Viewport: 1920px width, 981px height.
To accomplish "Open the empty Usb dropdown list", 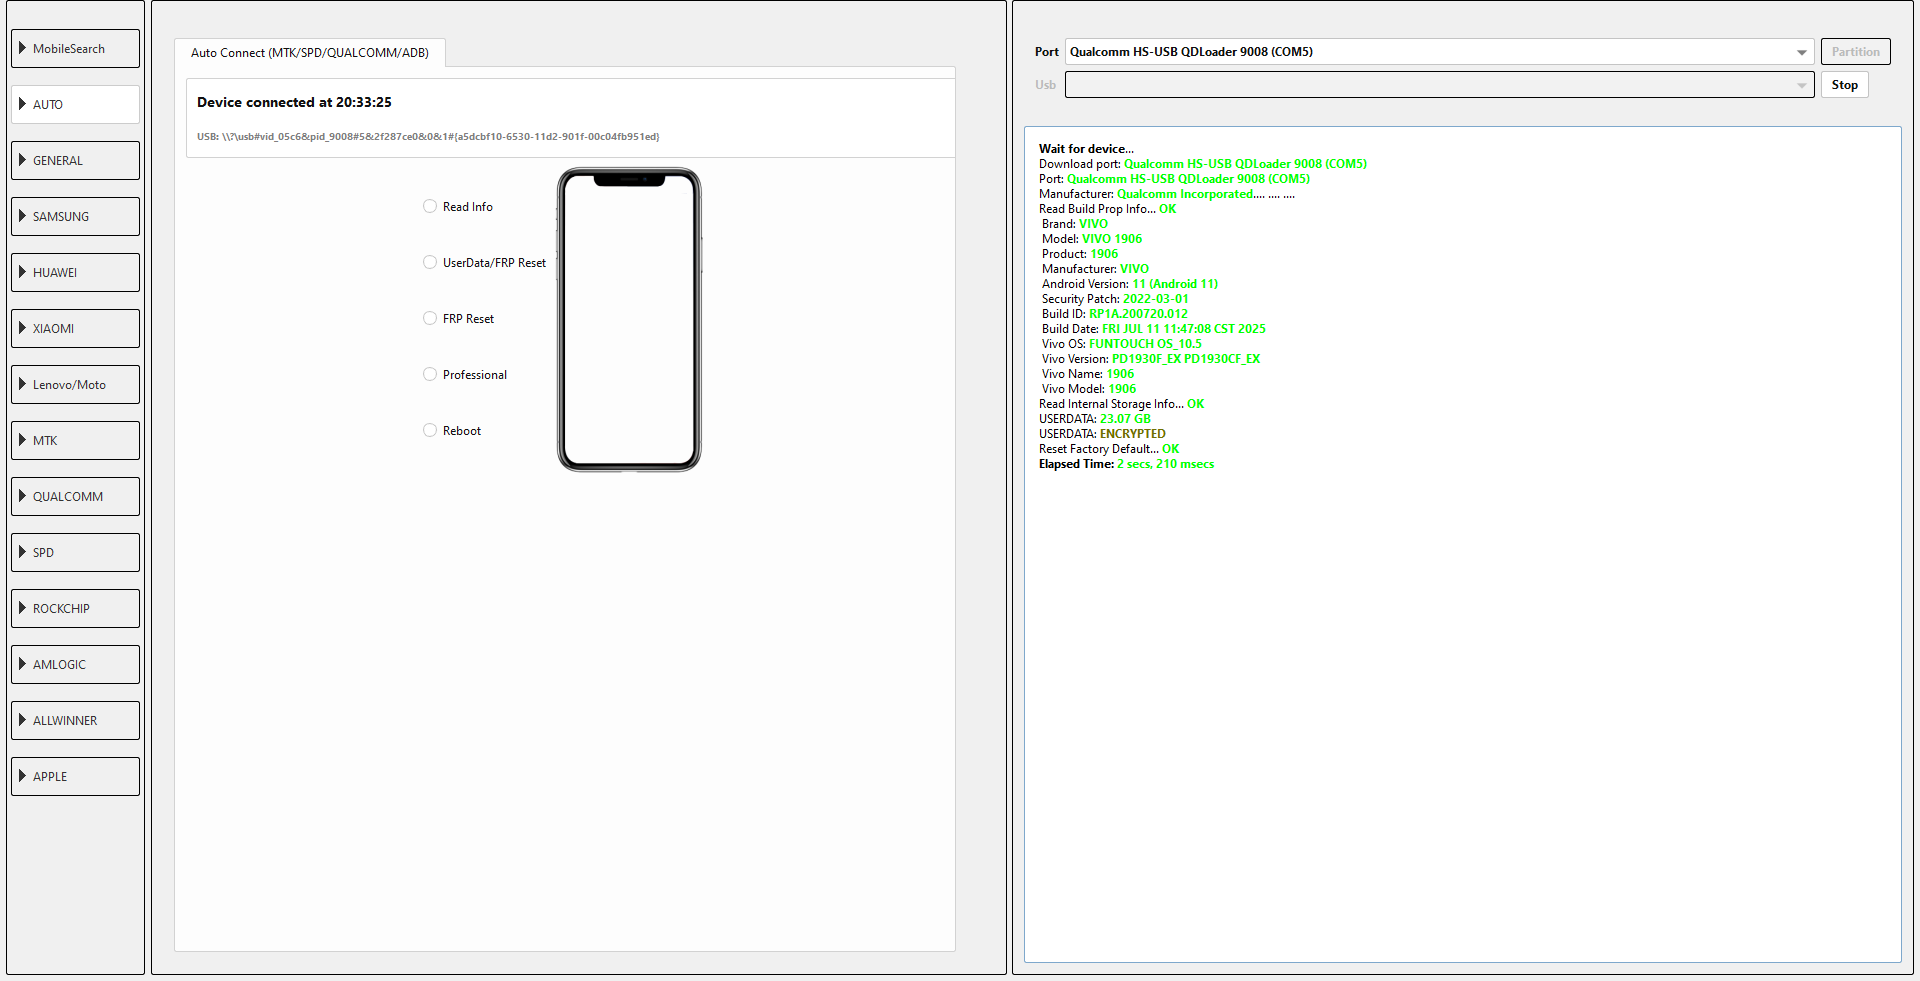I will 1439,85.
